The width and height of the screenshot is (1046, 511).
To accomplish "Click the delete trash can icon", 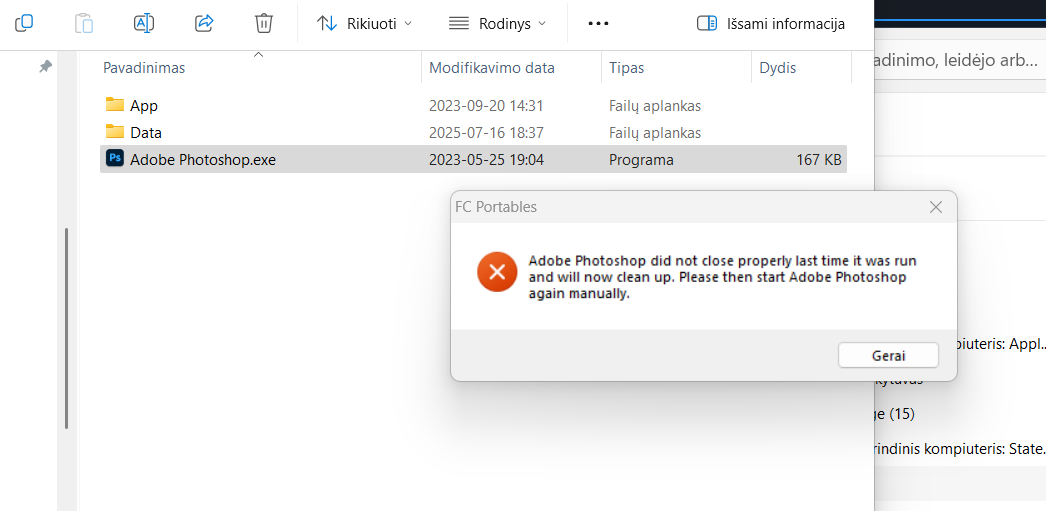I will (x=264, y=23).
